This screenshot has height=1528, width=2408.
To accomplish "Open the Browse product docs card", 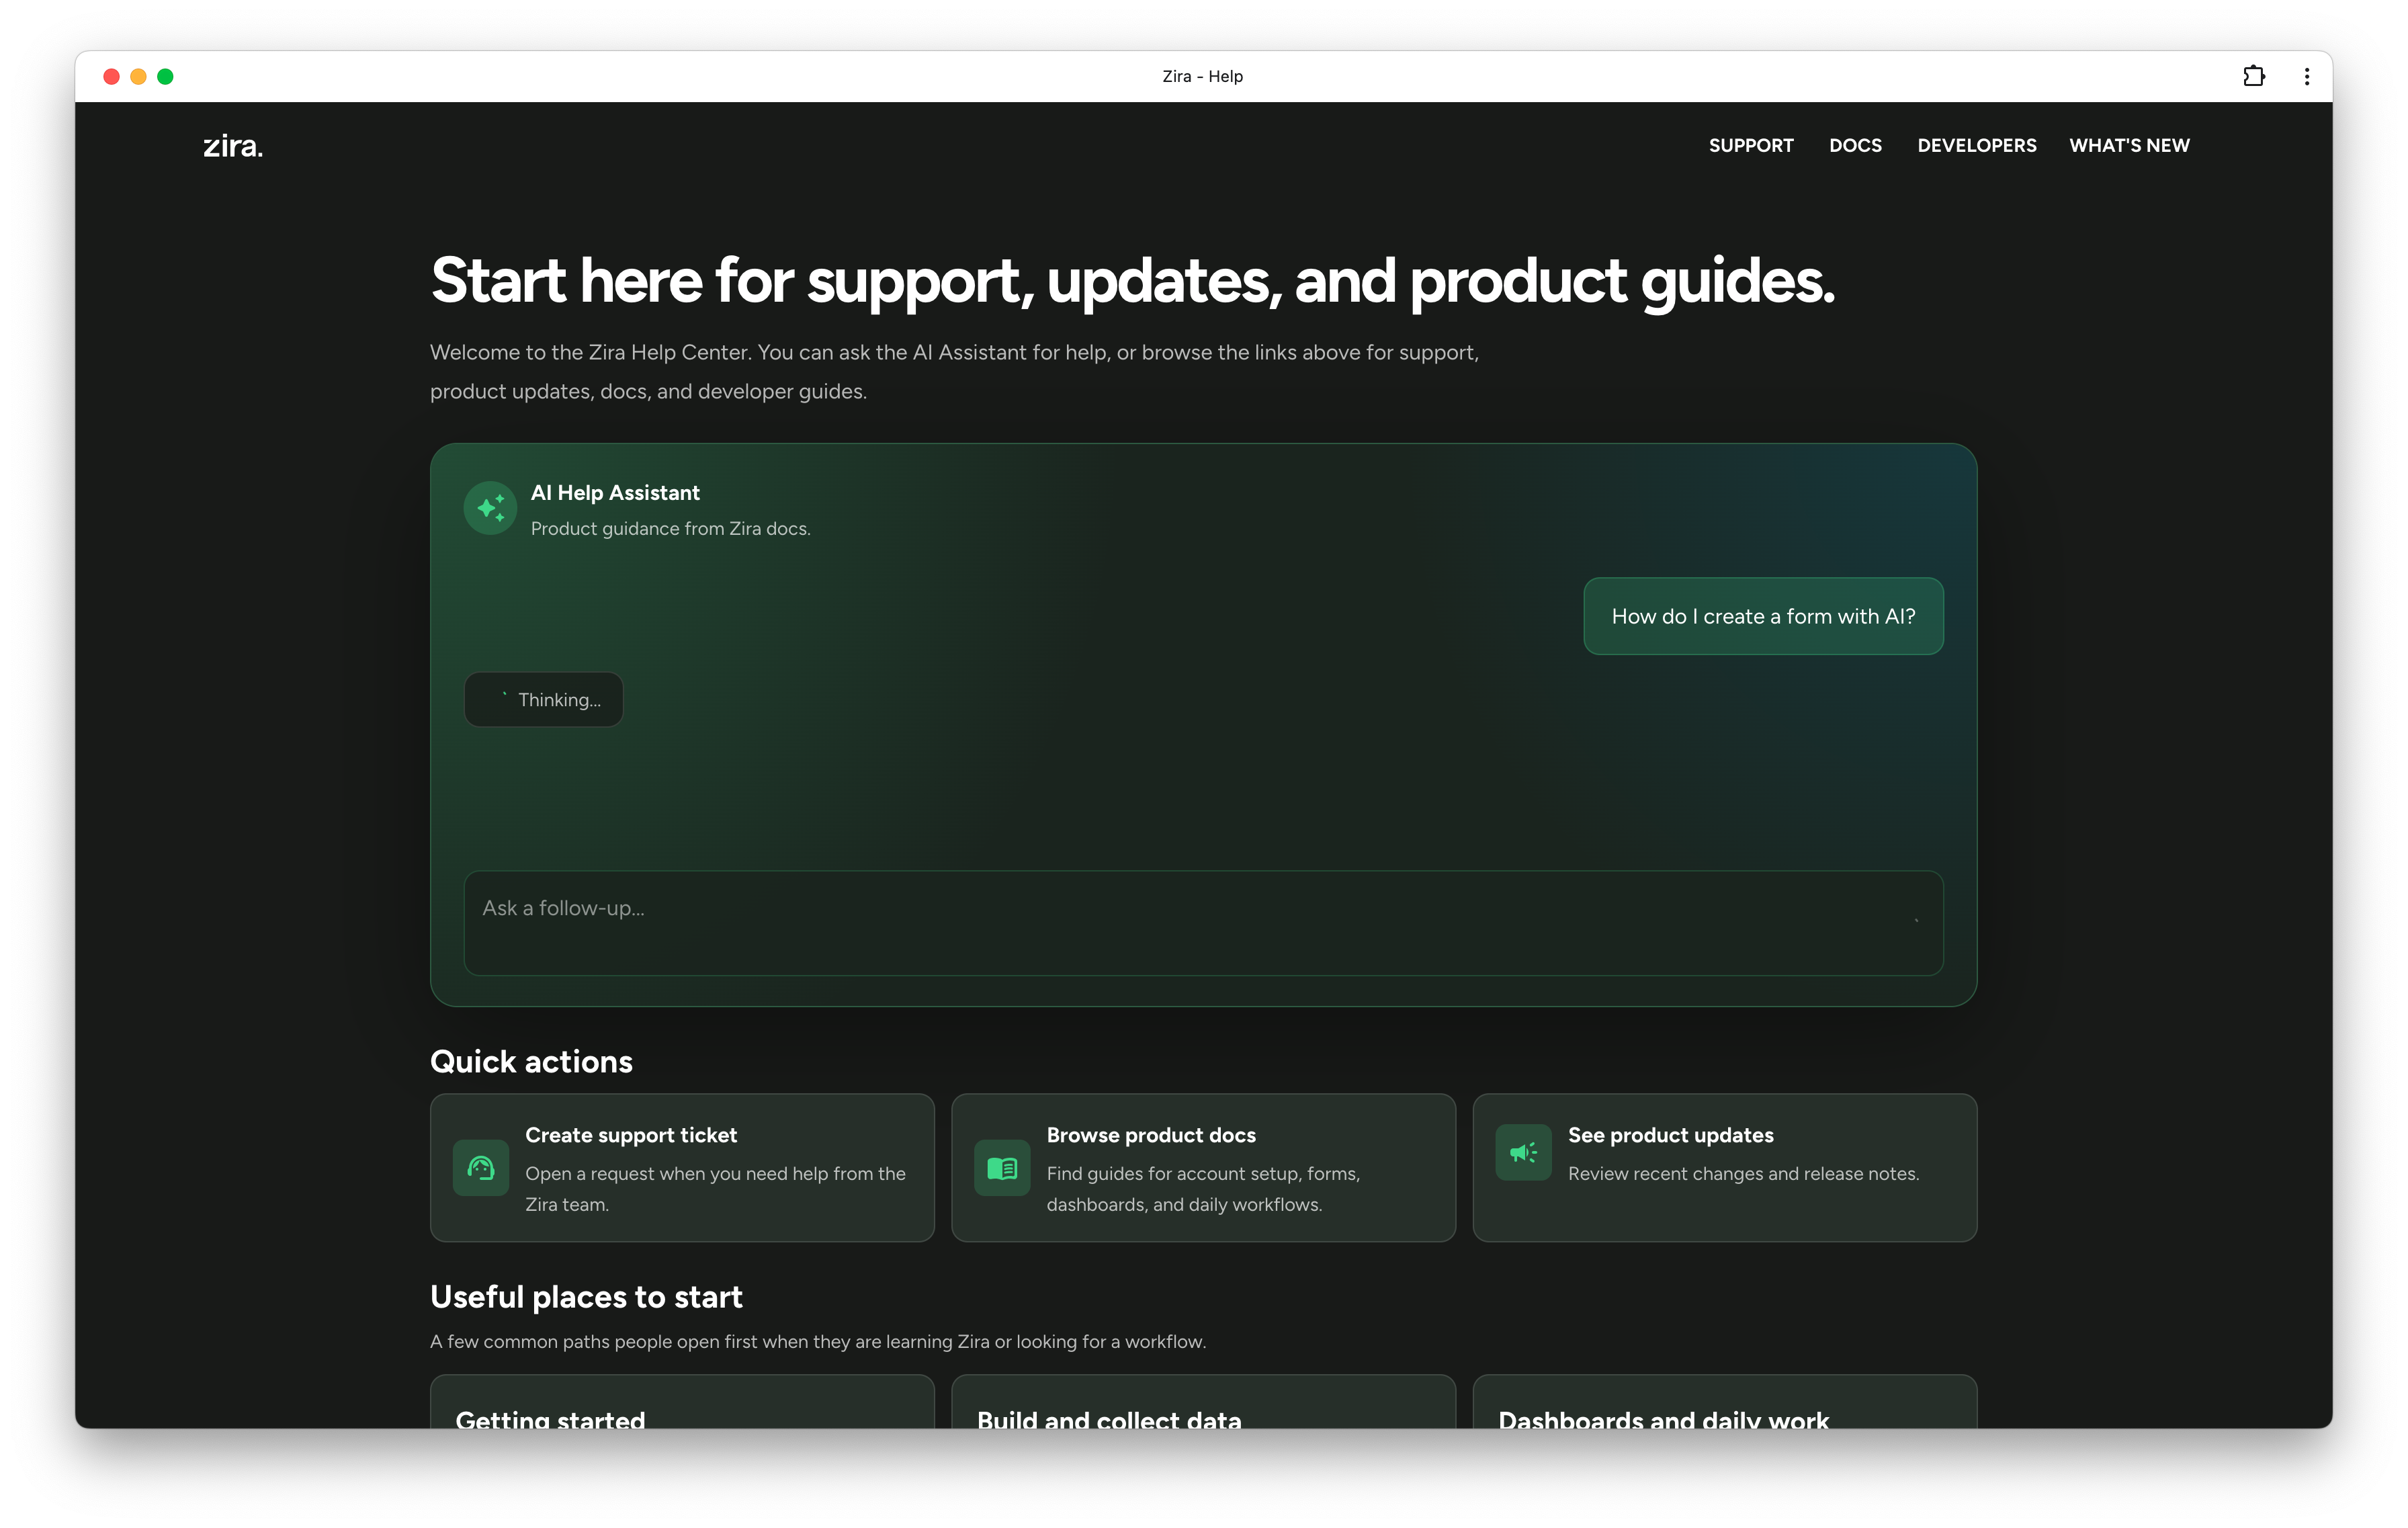I will 1203,1167.
